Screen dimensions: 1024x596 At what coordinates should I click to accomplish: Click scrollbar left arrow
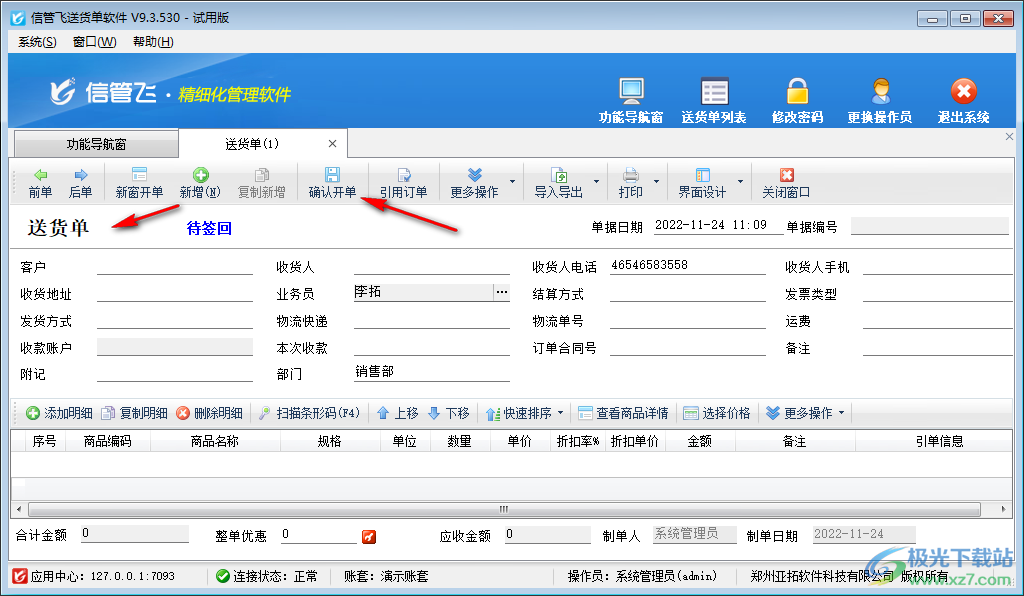coord(18,509)
